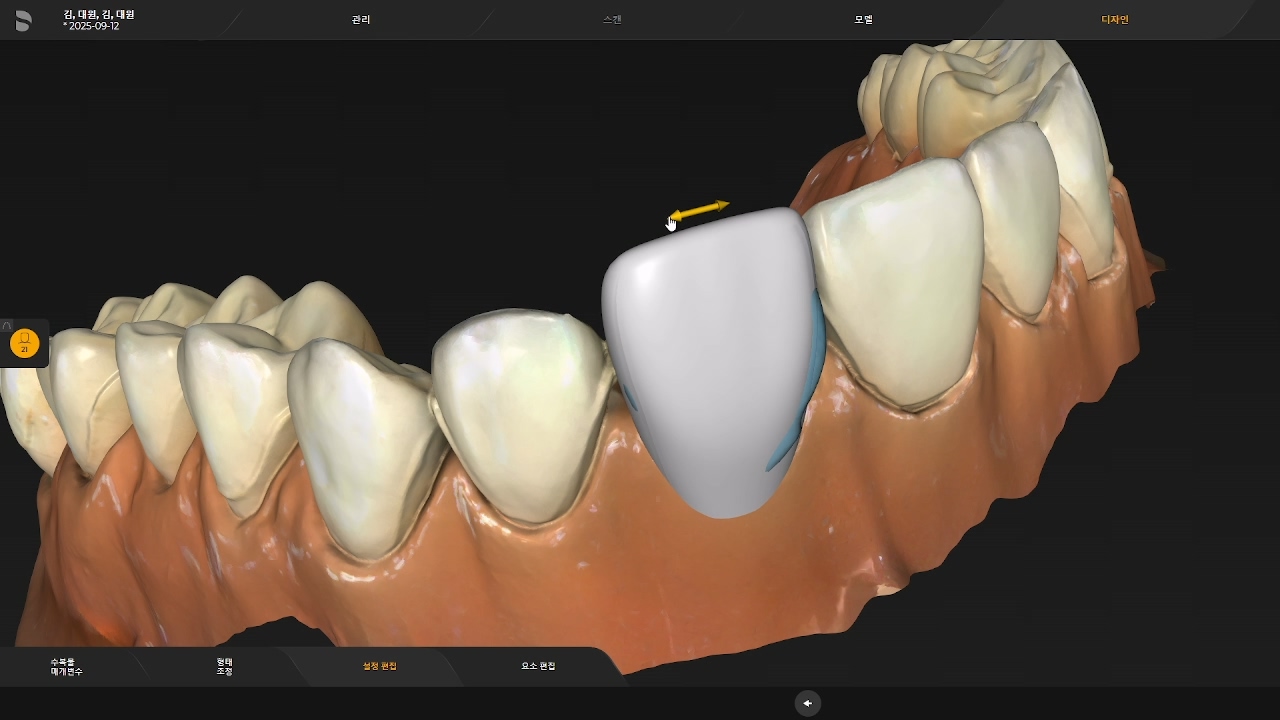
Task: Switch to the 스캔 tab
Action: point(612,20)
